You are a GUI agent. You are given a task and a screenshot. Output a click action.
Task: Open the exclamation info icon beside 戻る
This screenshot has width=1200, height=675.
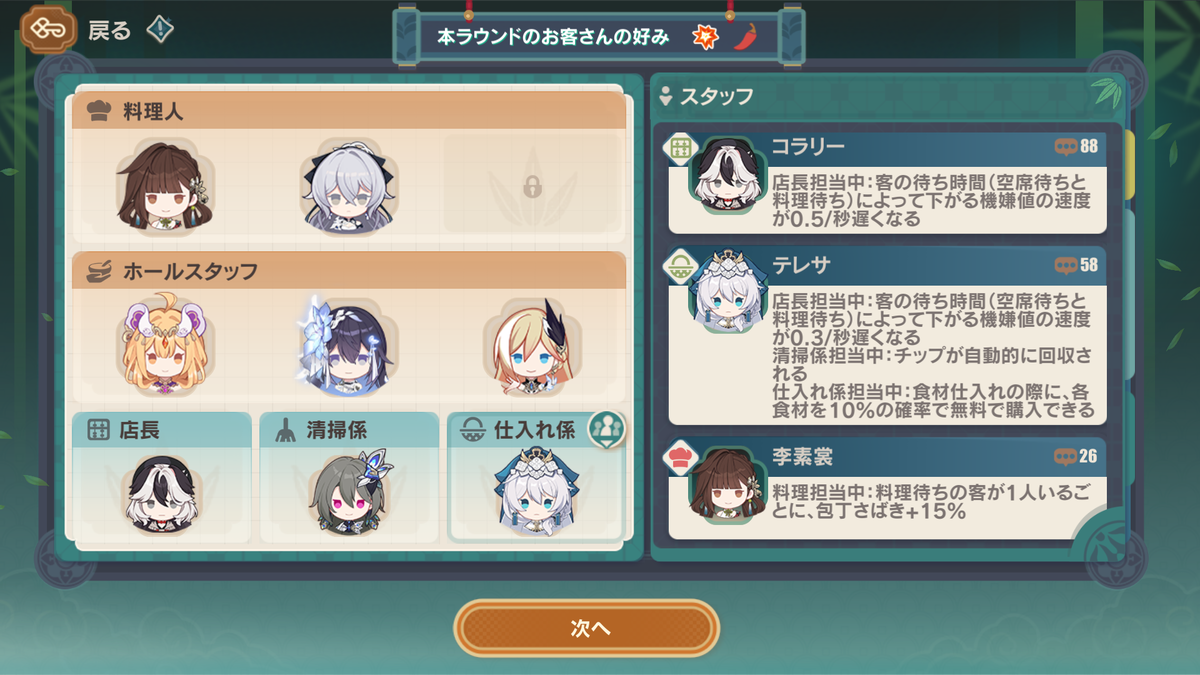[x=160, y=30]
